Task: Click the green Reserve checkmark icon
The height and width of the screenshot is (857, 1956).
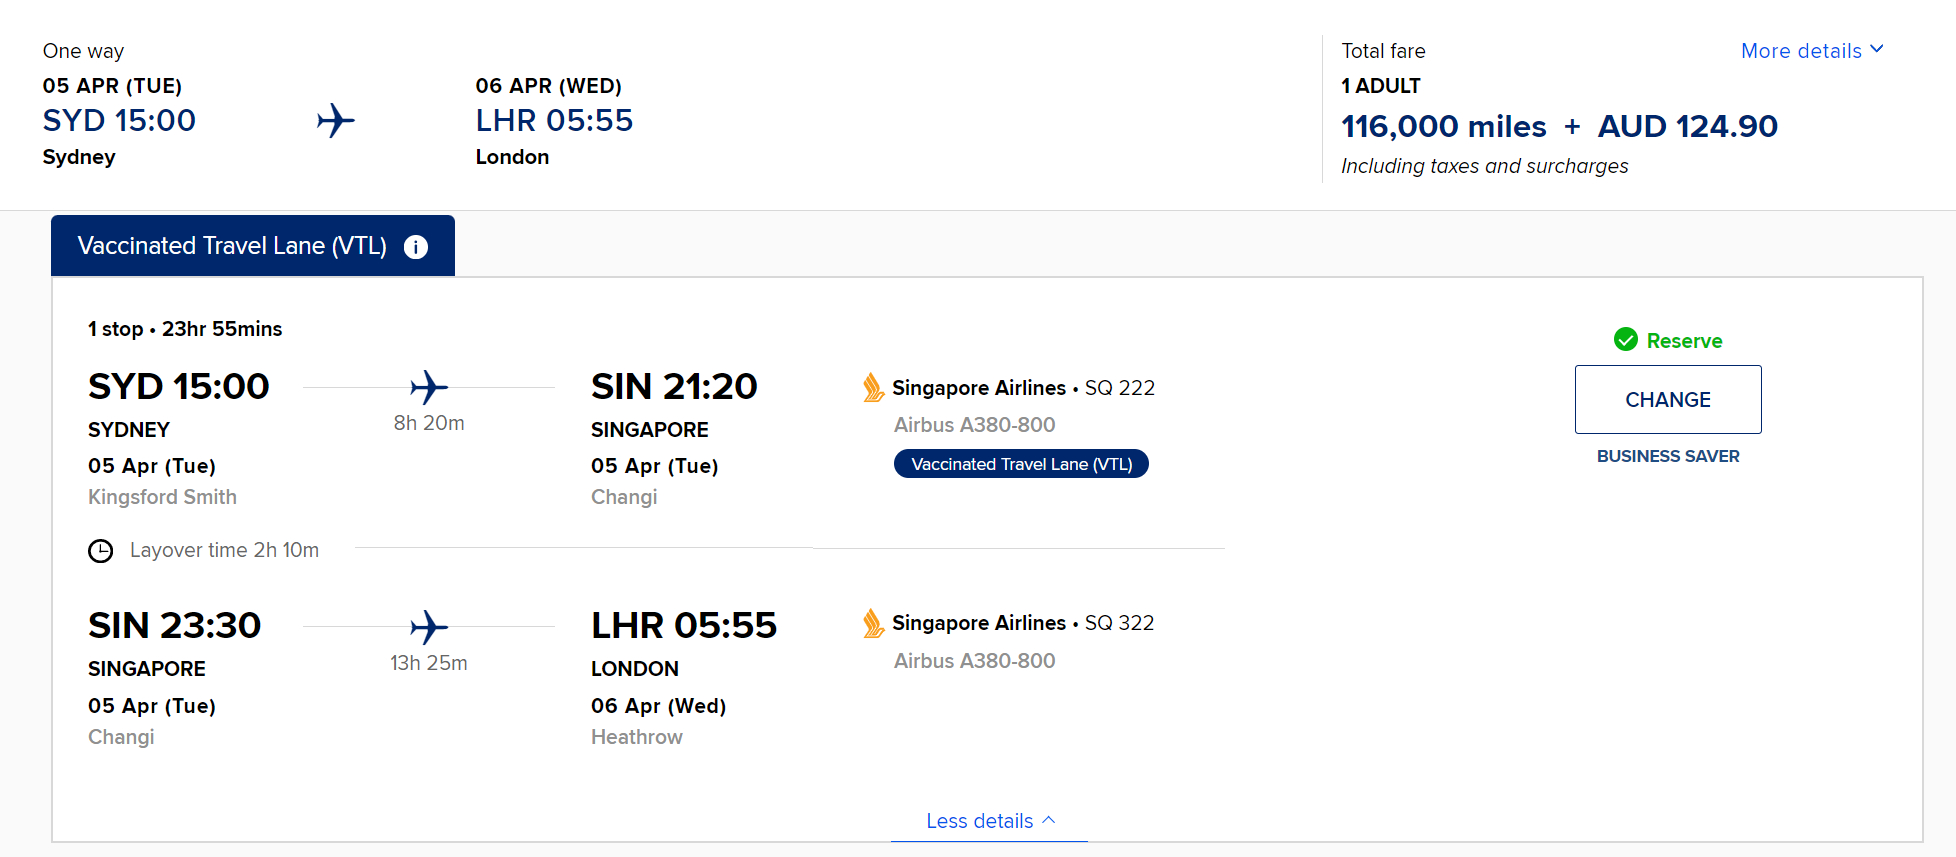Action: (1626, 340)
